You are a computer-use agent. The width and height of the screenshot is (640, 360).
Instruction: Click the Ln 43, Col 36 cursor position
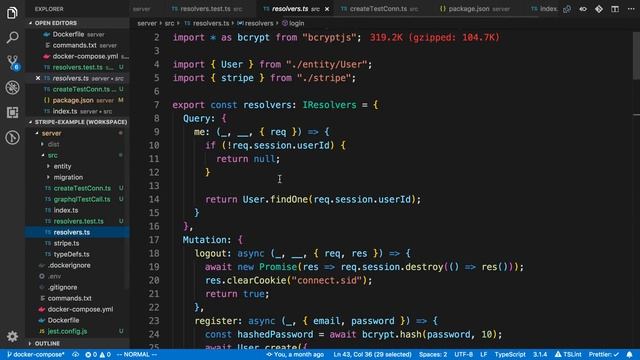pyautogui.click(x=372, y=354)
